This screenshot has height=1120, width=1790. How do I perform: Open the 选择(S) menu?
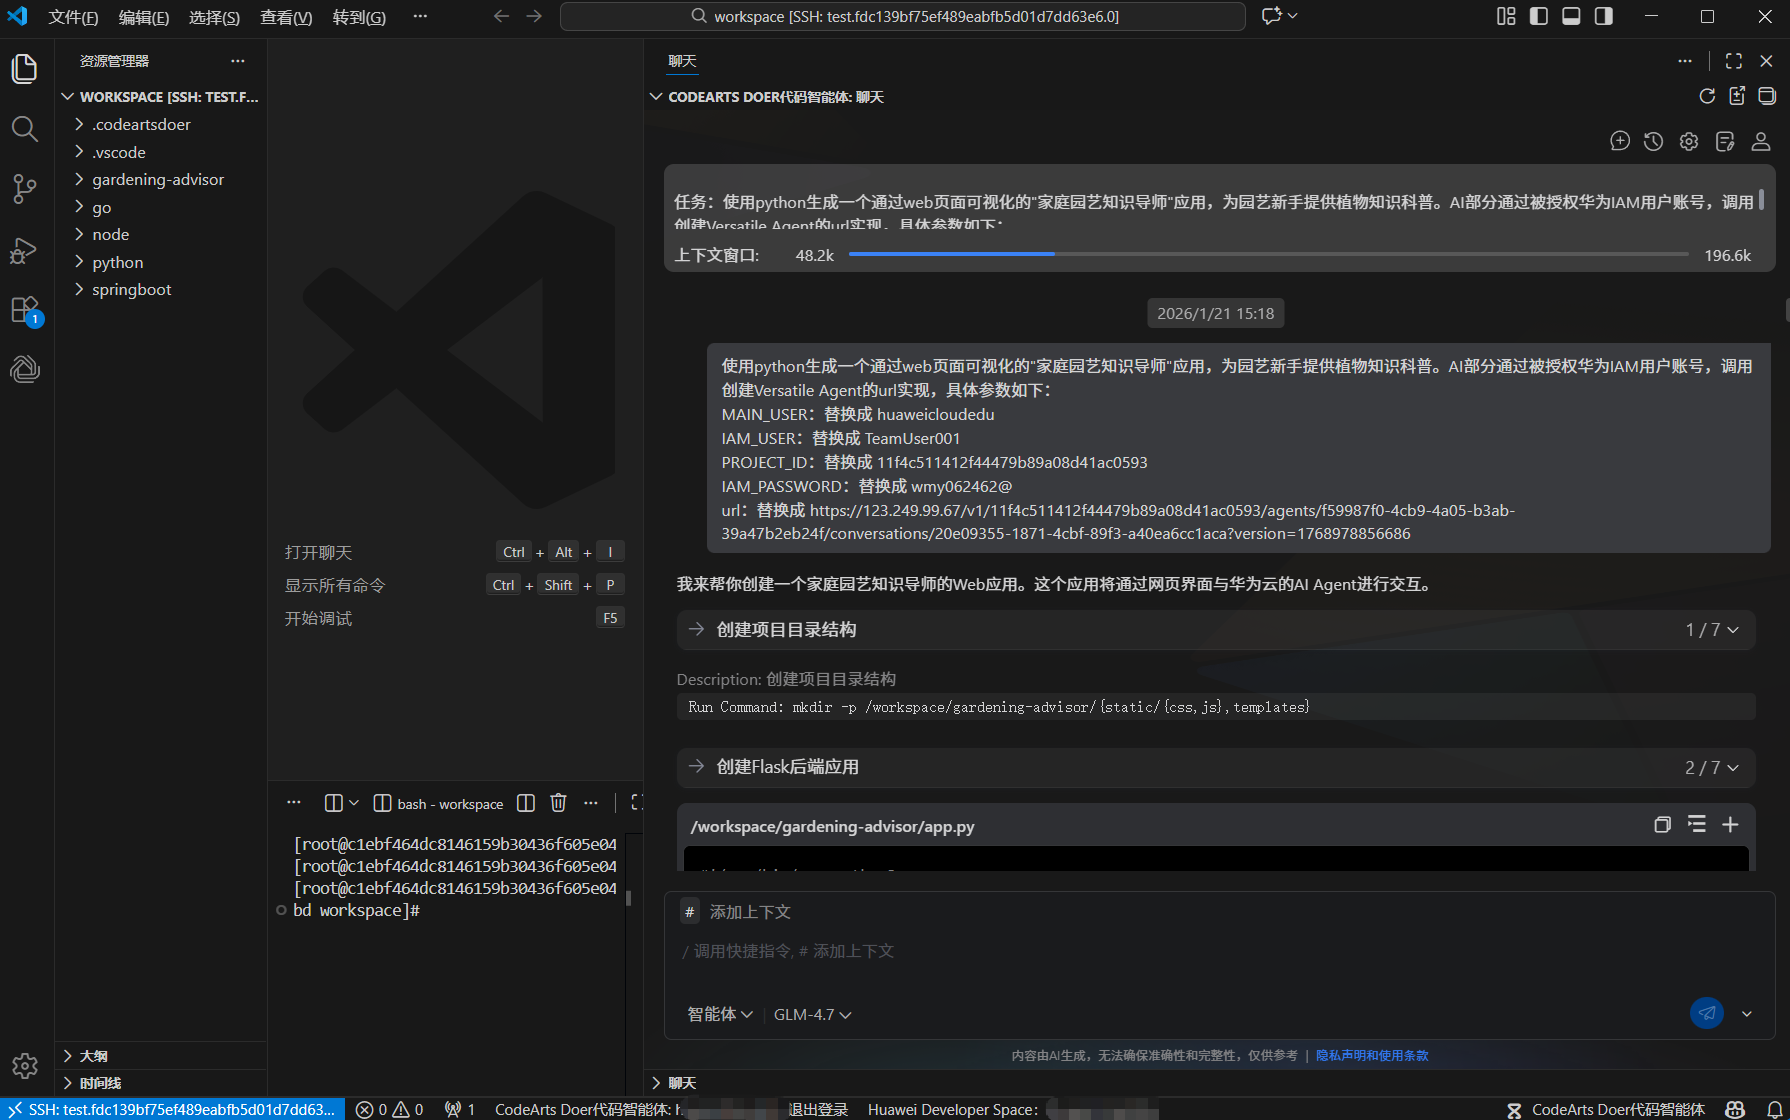[x=214, y=17]
